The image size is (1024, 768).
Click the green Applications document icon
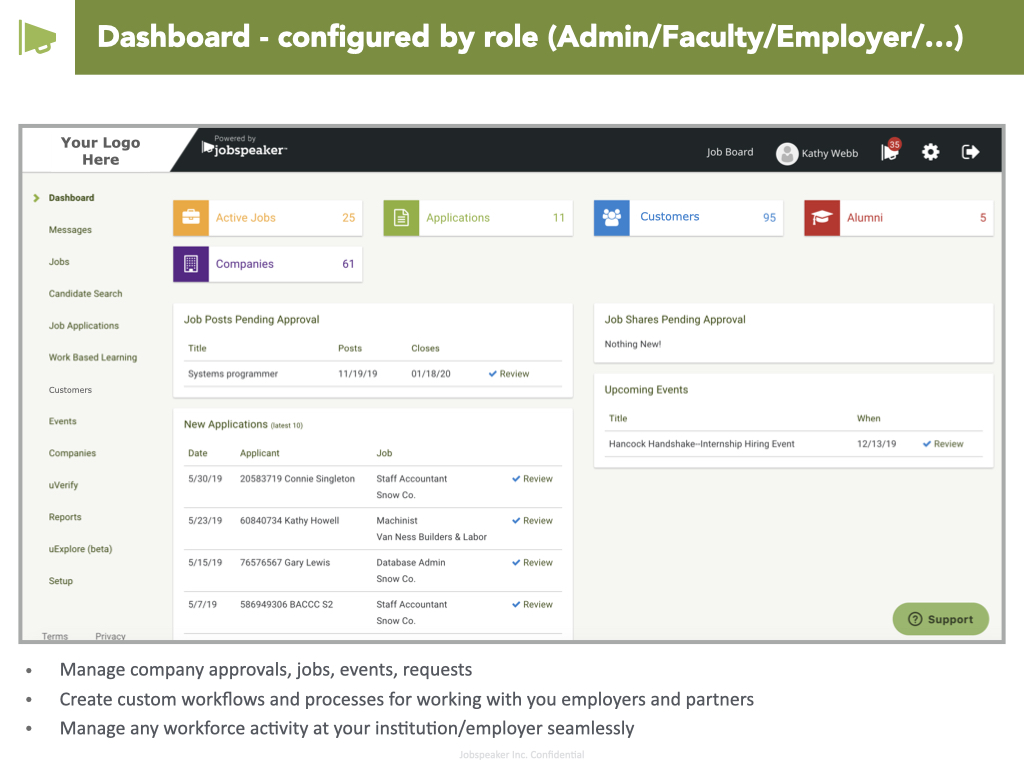(401, 218)
